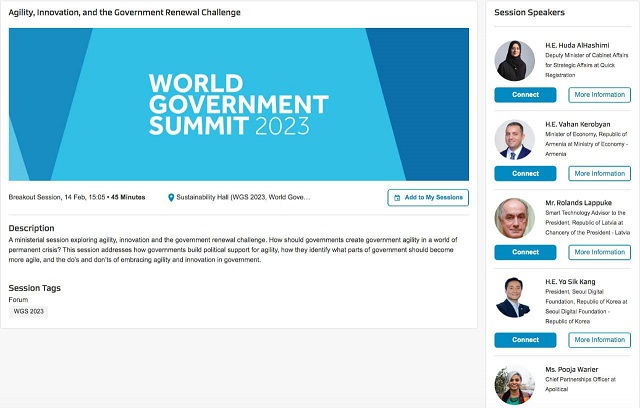Click the Session Speakers heading

click(x=529, y=13)
